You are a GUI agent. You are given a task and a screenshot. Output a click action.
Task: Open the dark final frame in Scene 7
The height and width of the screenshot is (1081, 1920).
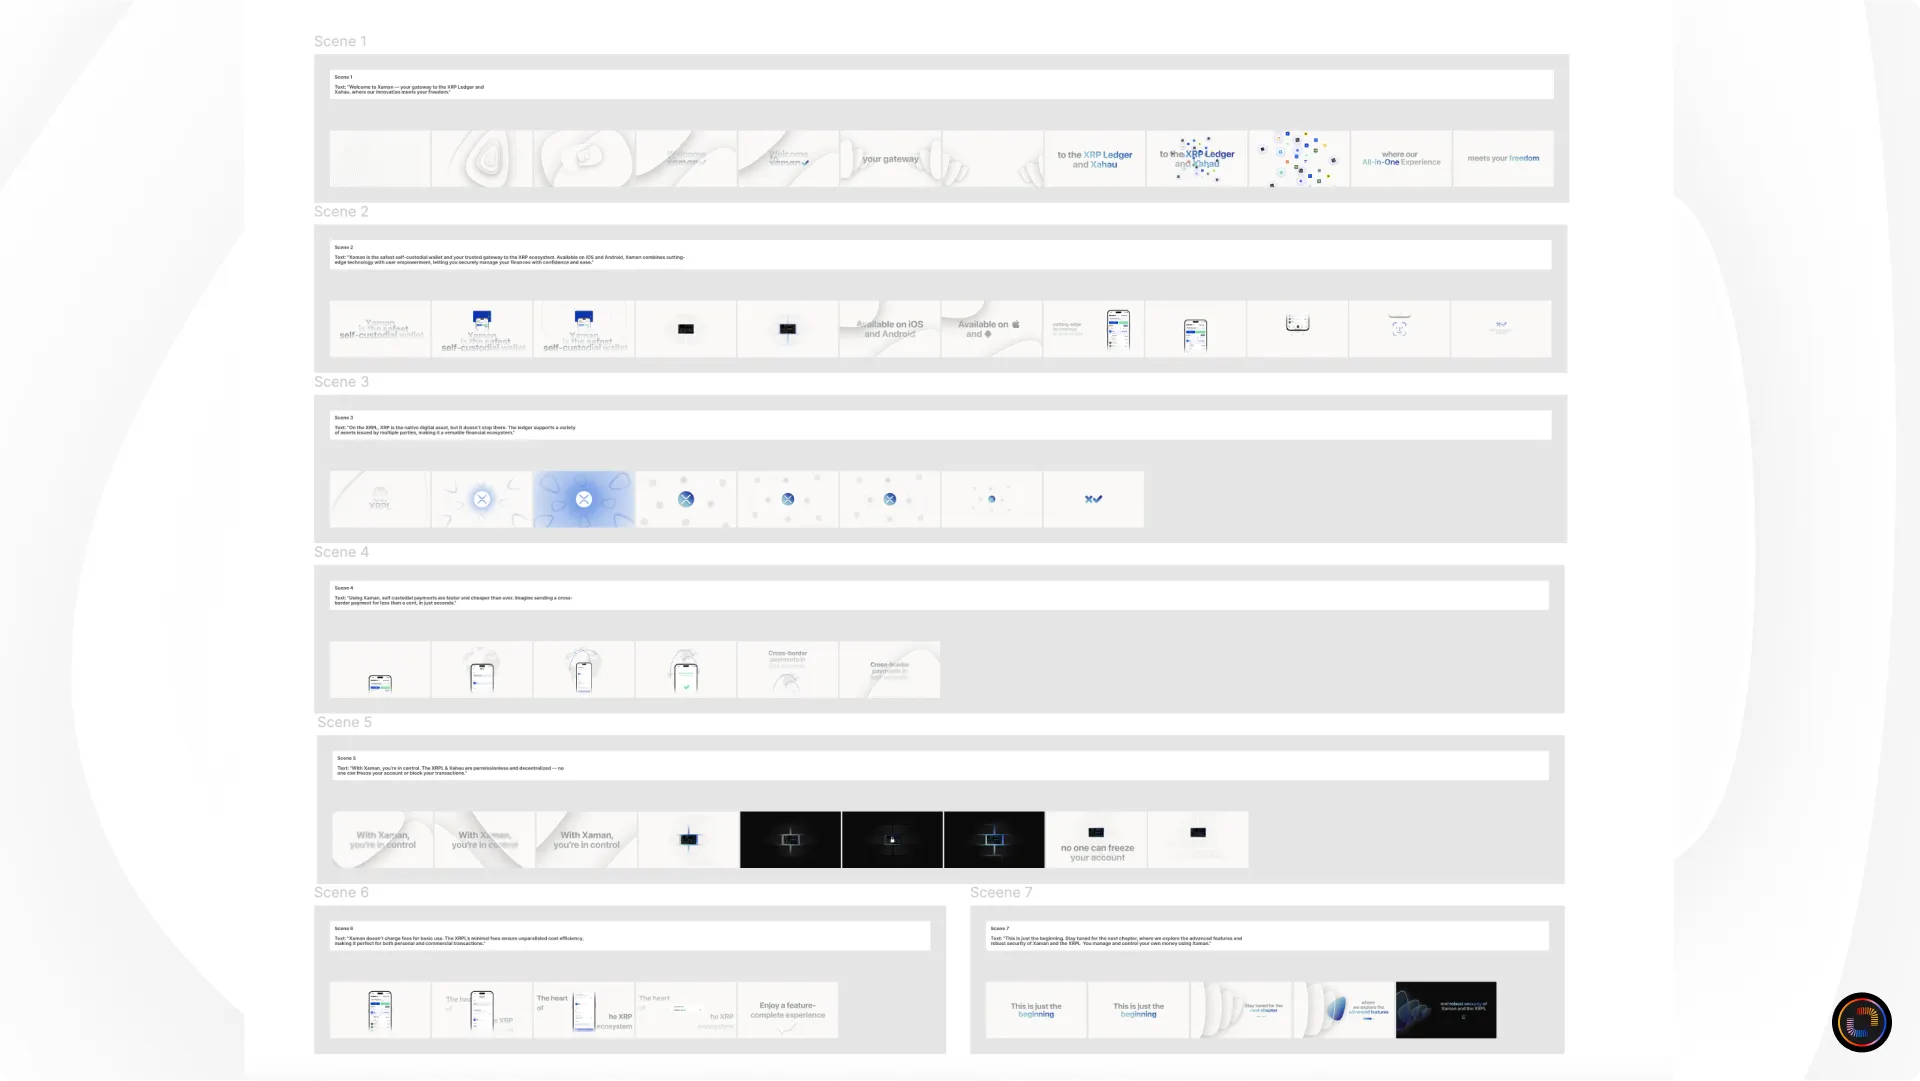click(x=1445, y=1010)
